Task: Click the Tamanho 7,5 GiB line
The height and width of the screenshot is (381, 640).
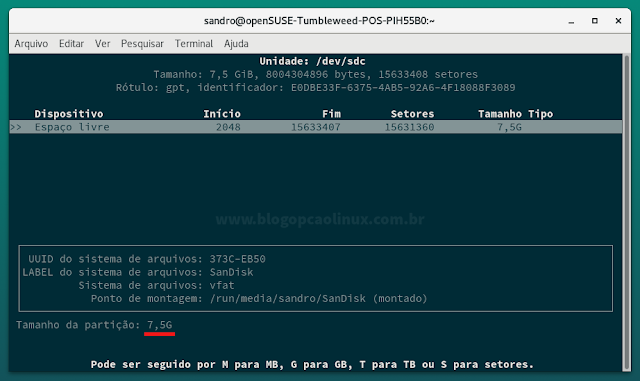Action: (x=316, y=74)
